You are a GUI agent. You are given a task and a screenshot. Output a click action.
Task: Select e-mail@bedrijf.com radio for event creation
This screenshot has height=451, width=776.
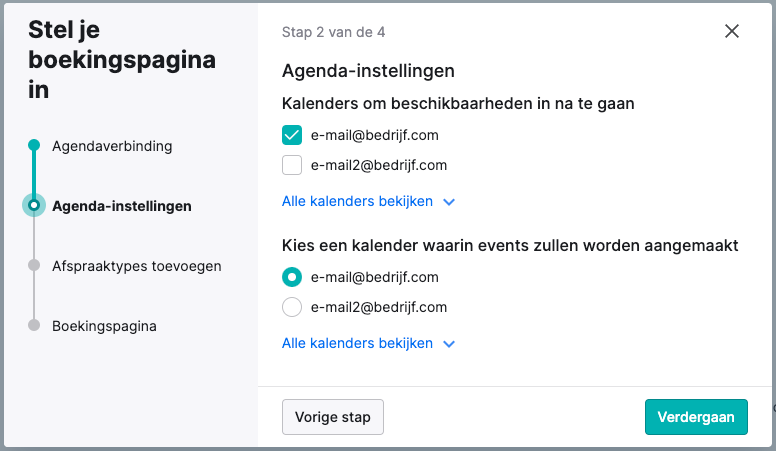point(292,277)
